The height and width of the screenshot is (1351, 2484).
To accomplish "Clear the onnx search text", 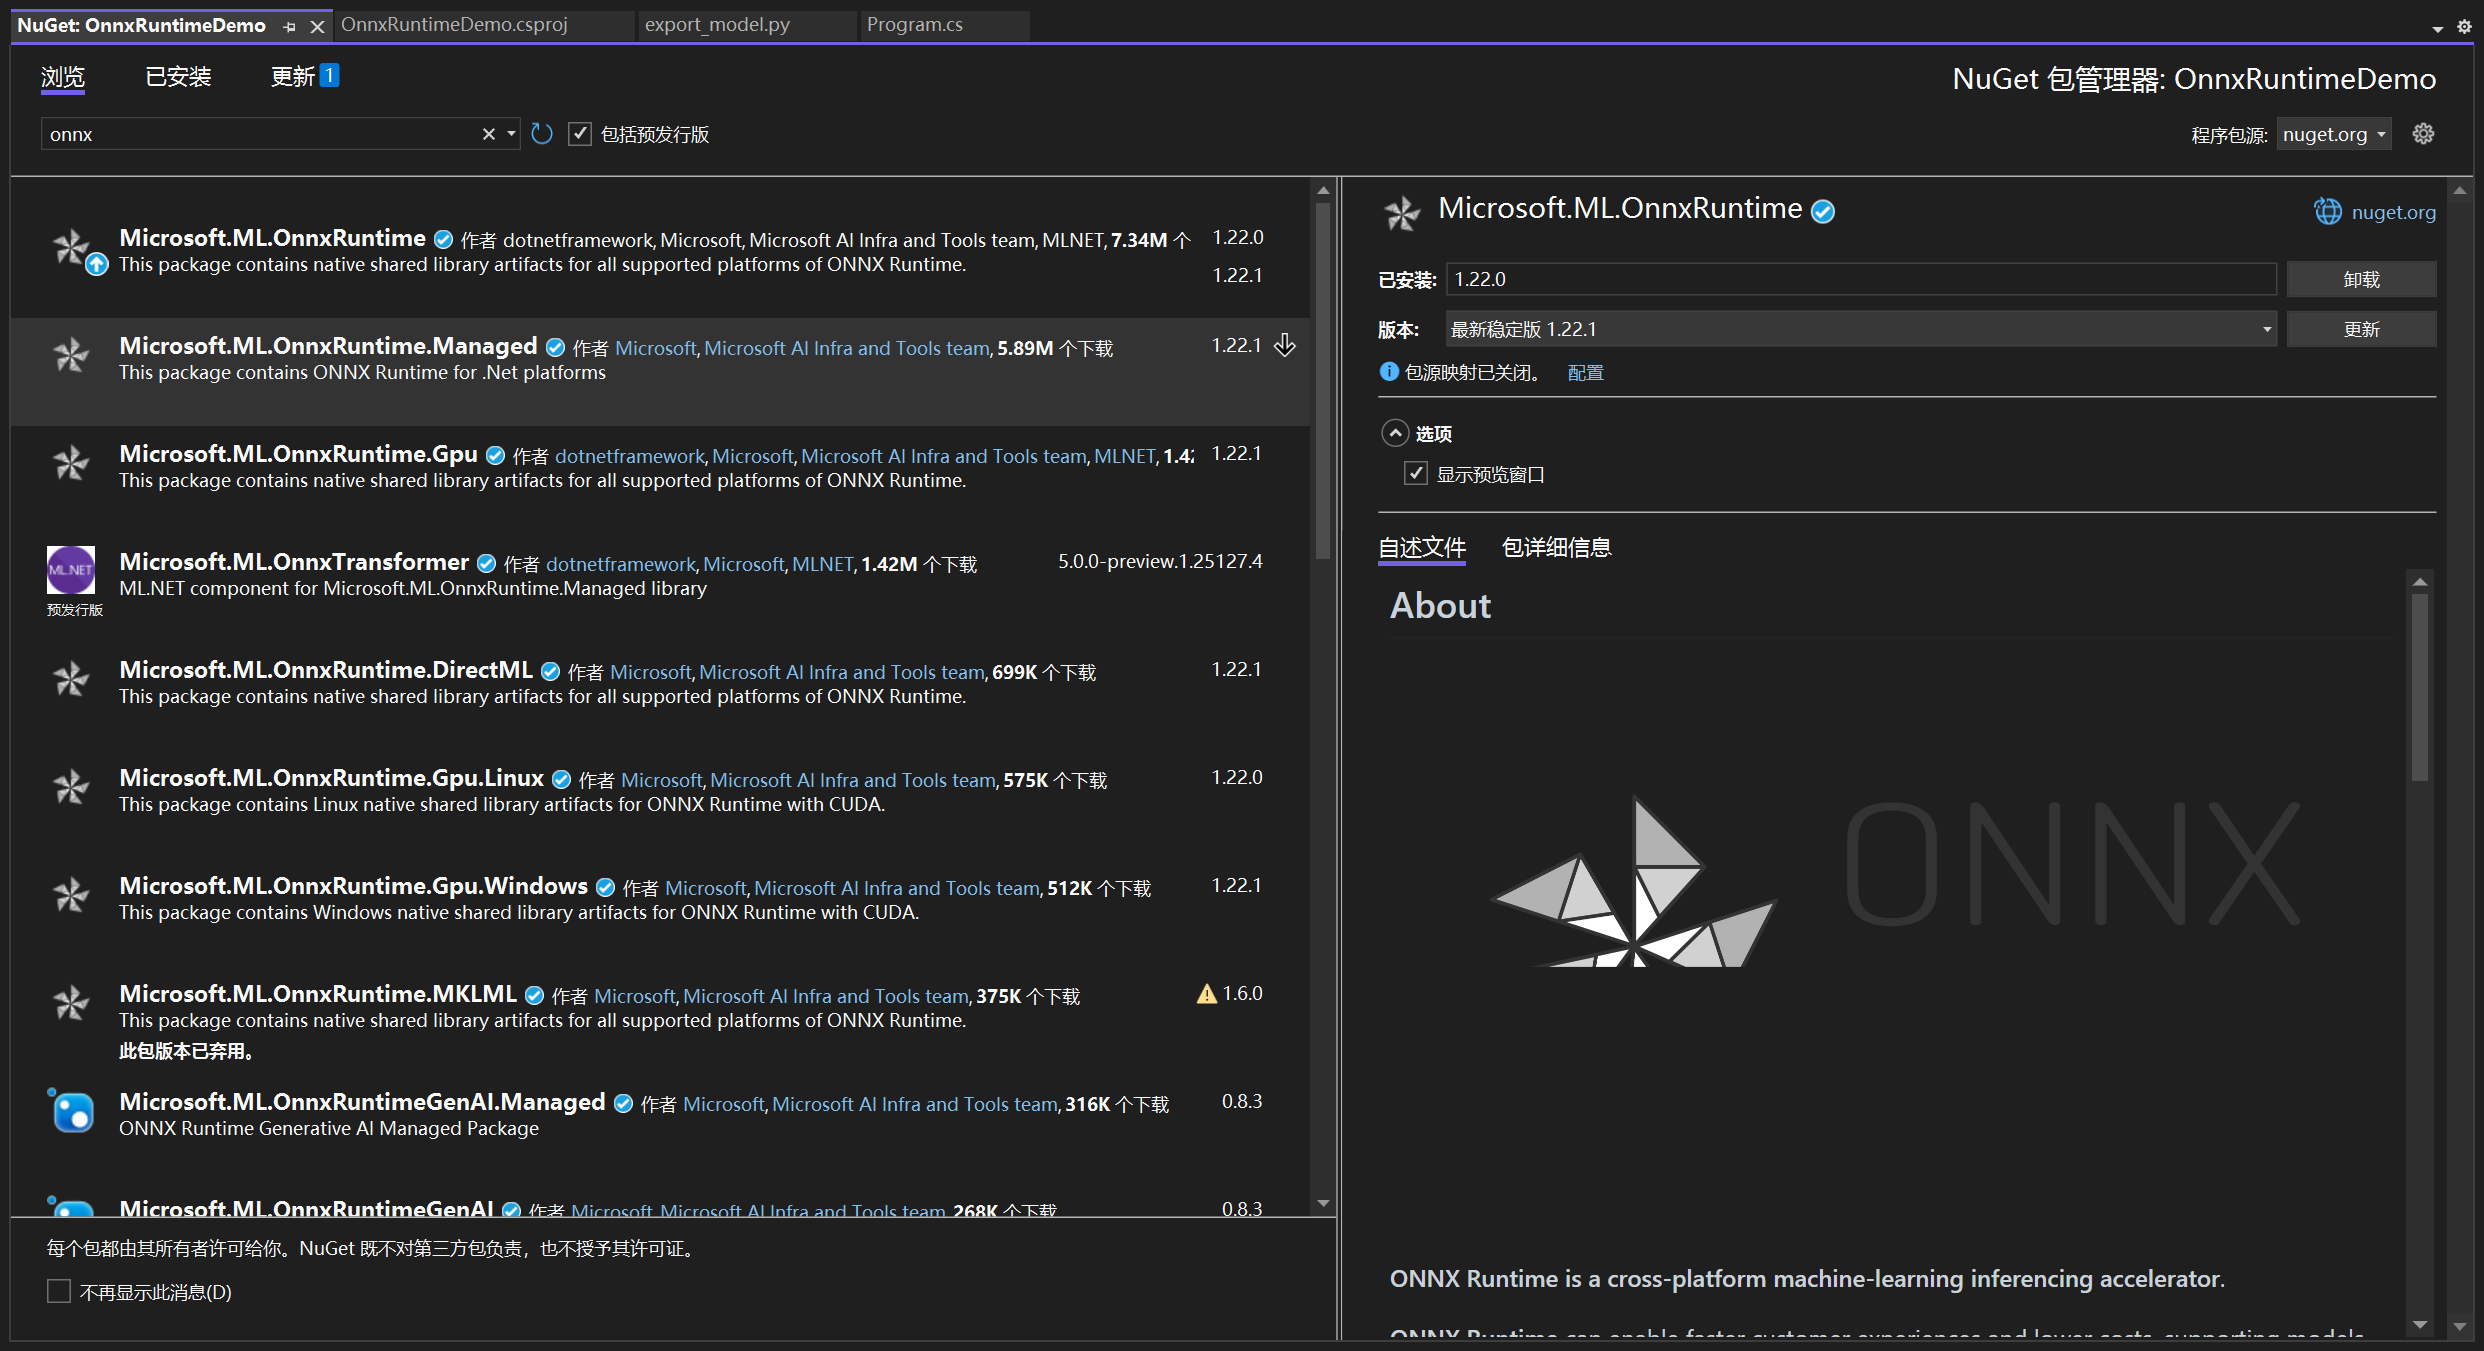I will coord(488,134).
